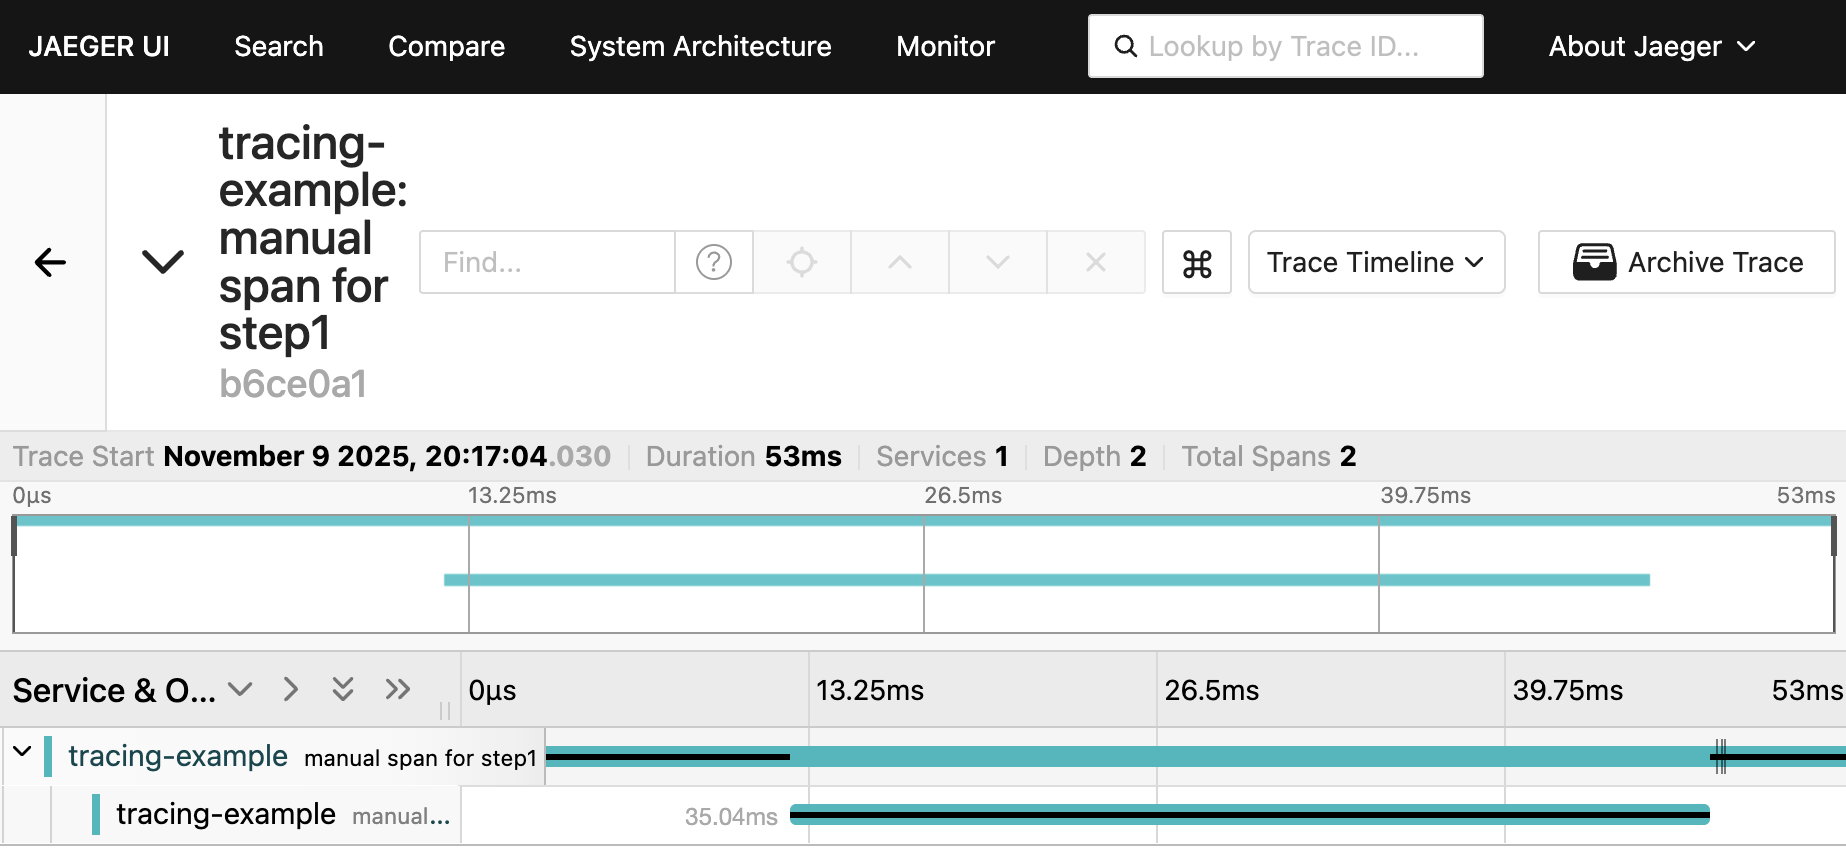The image size is (1846, 858).
Task: Clear the find search with the X icon
Action: pyautogui.click(x=1095, y=262)
